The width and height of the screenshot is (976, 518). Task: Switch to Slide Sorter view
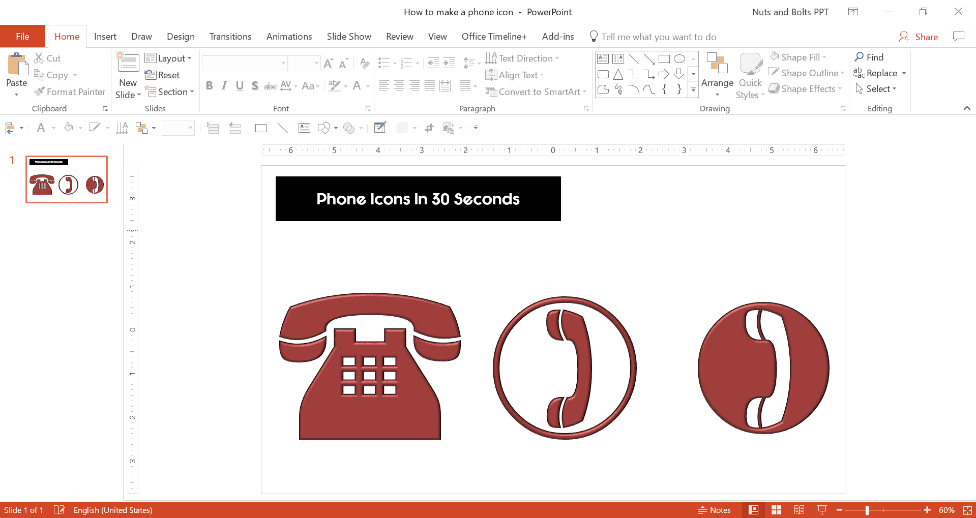pyautogui.click(x=776, y=510)
